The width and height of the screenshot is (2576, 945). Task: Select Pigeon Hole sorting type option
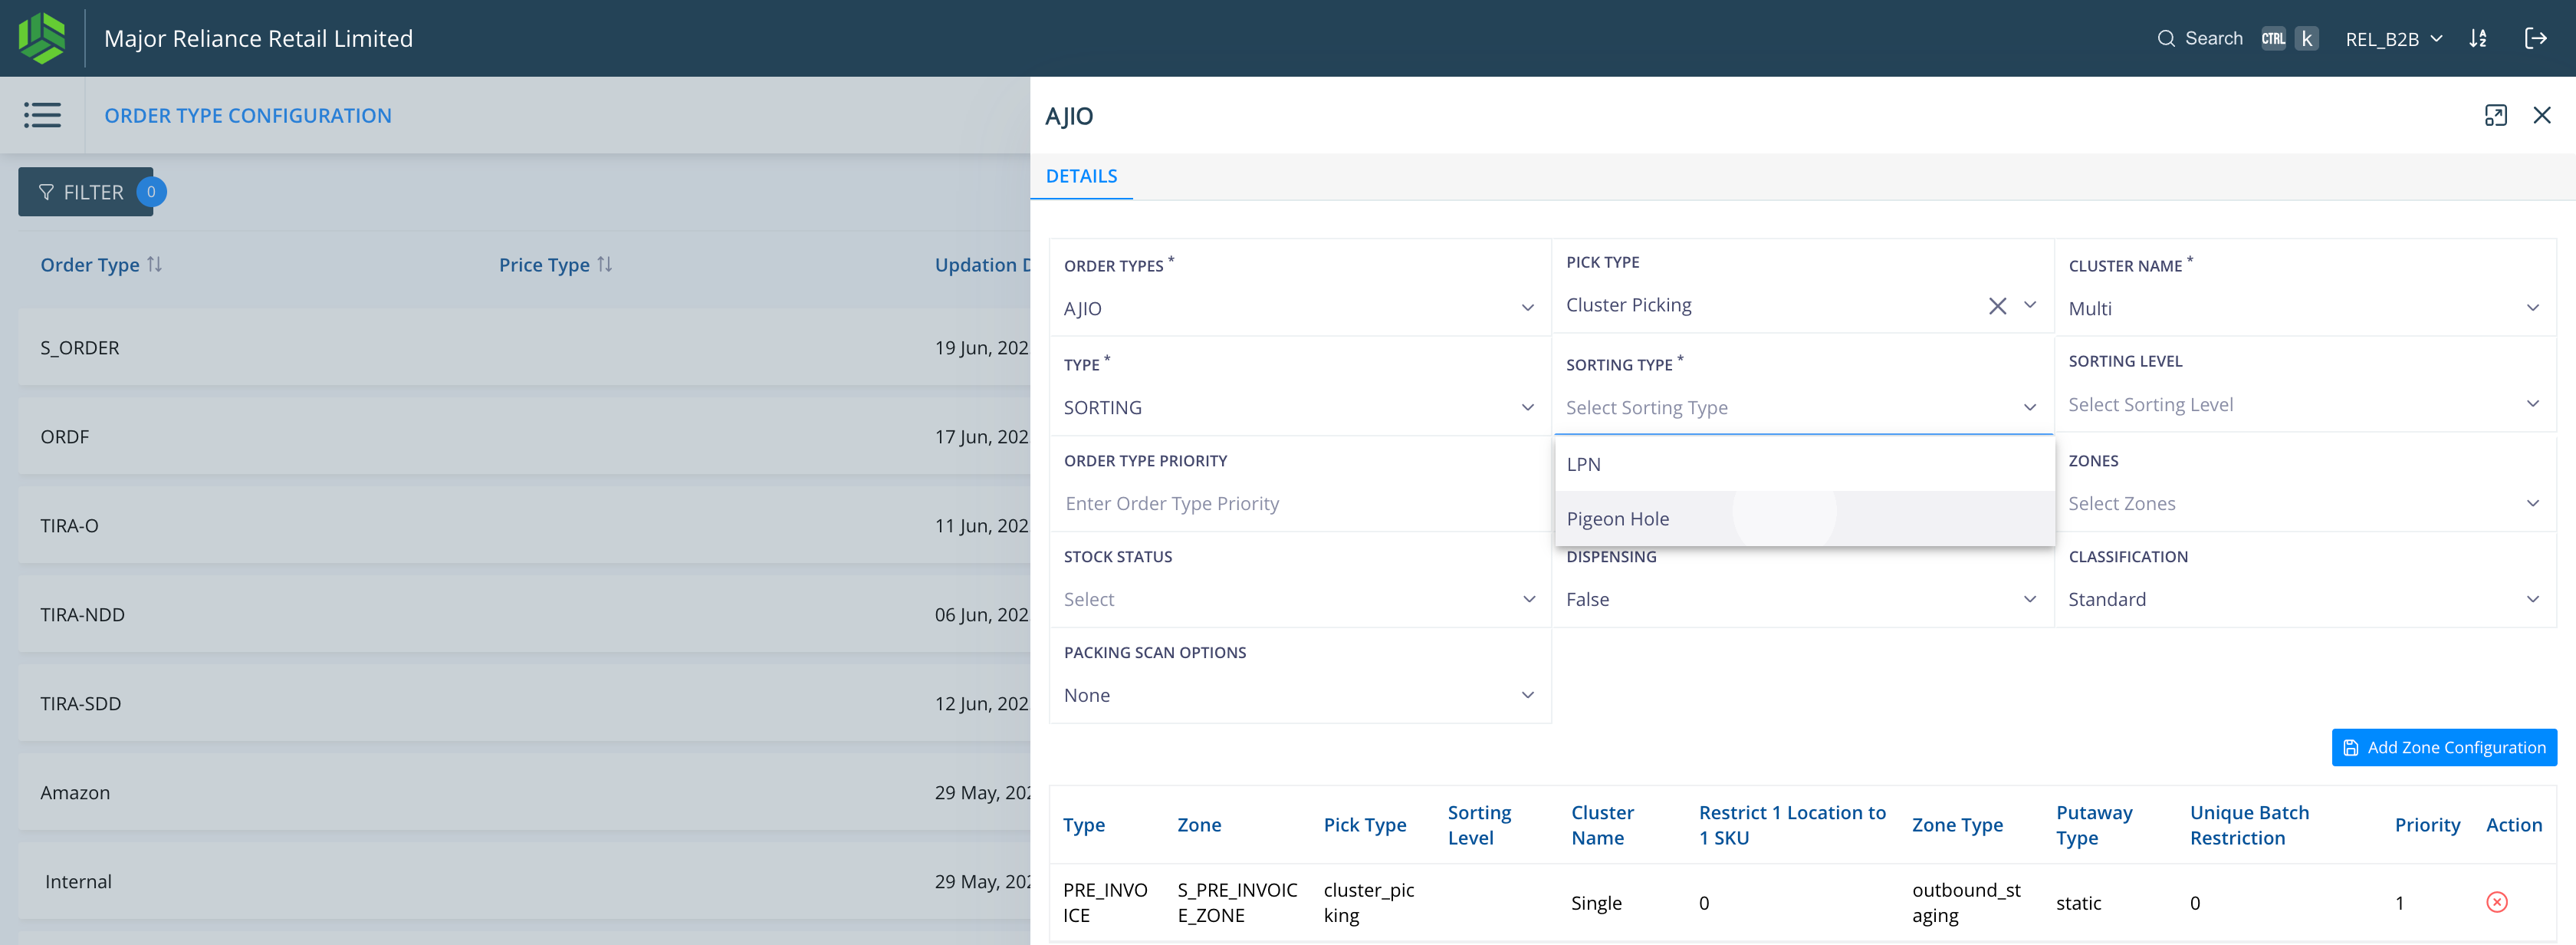pos(1804,518)
